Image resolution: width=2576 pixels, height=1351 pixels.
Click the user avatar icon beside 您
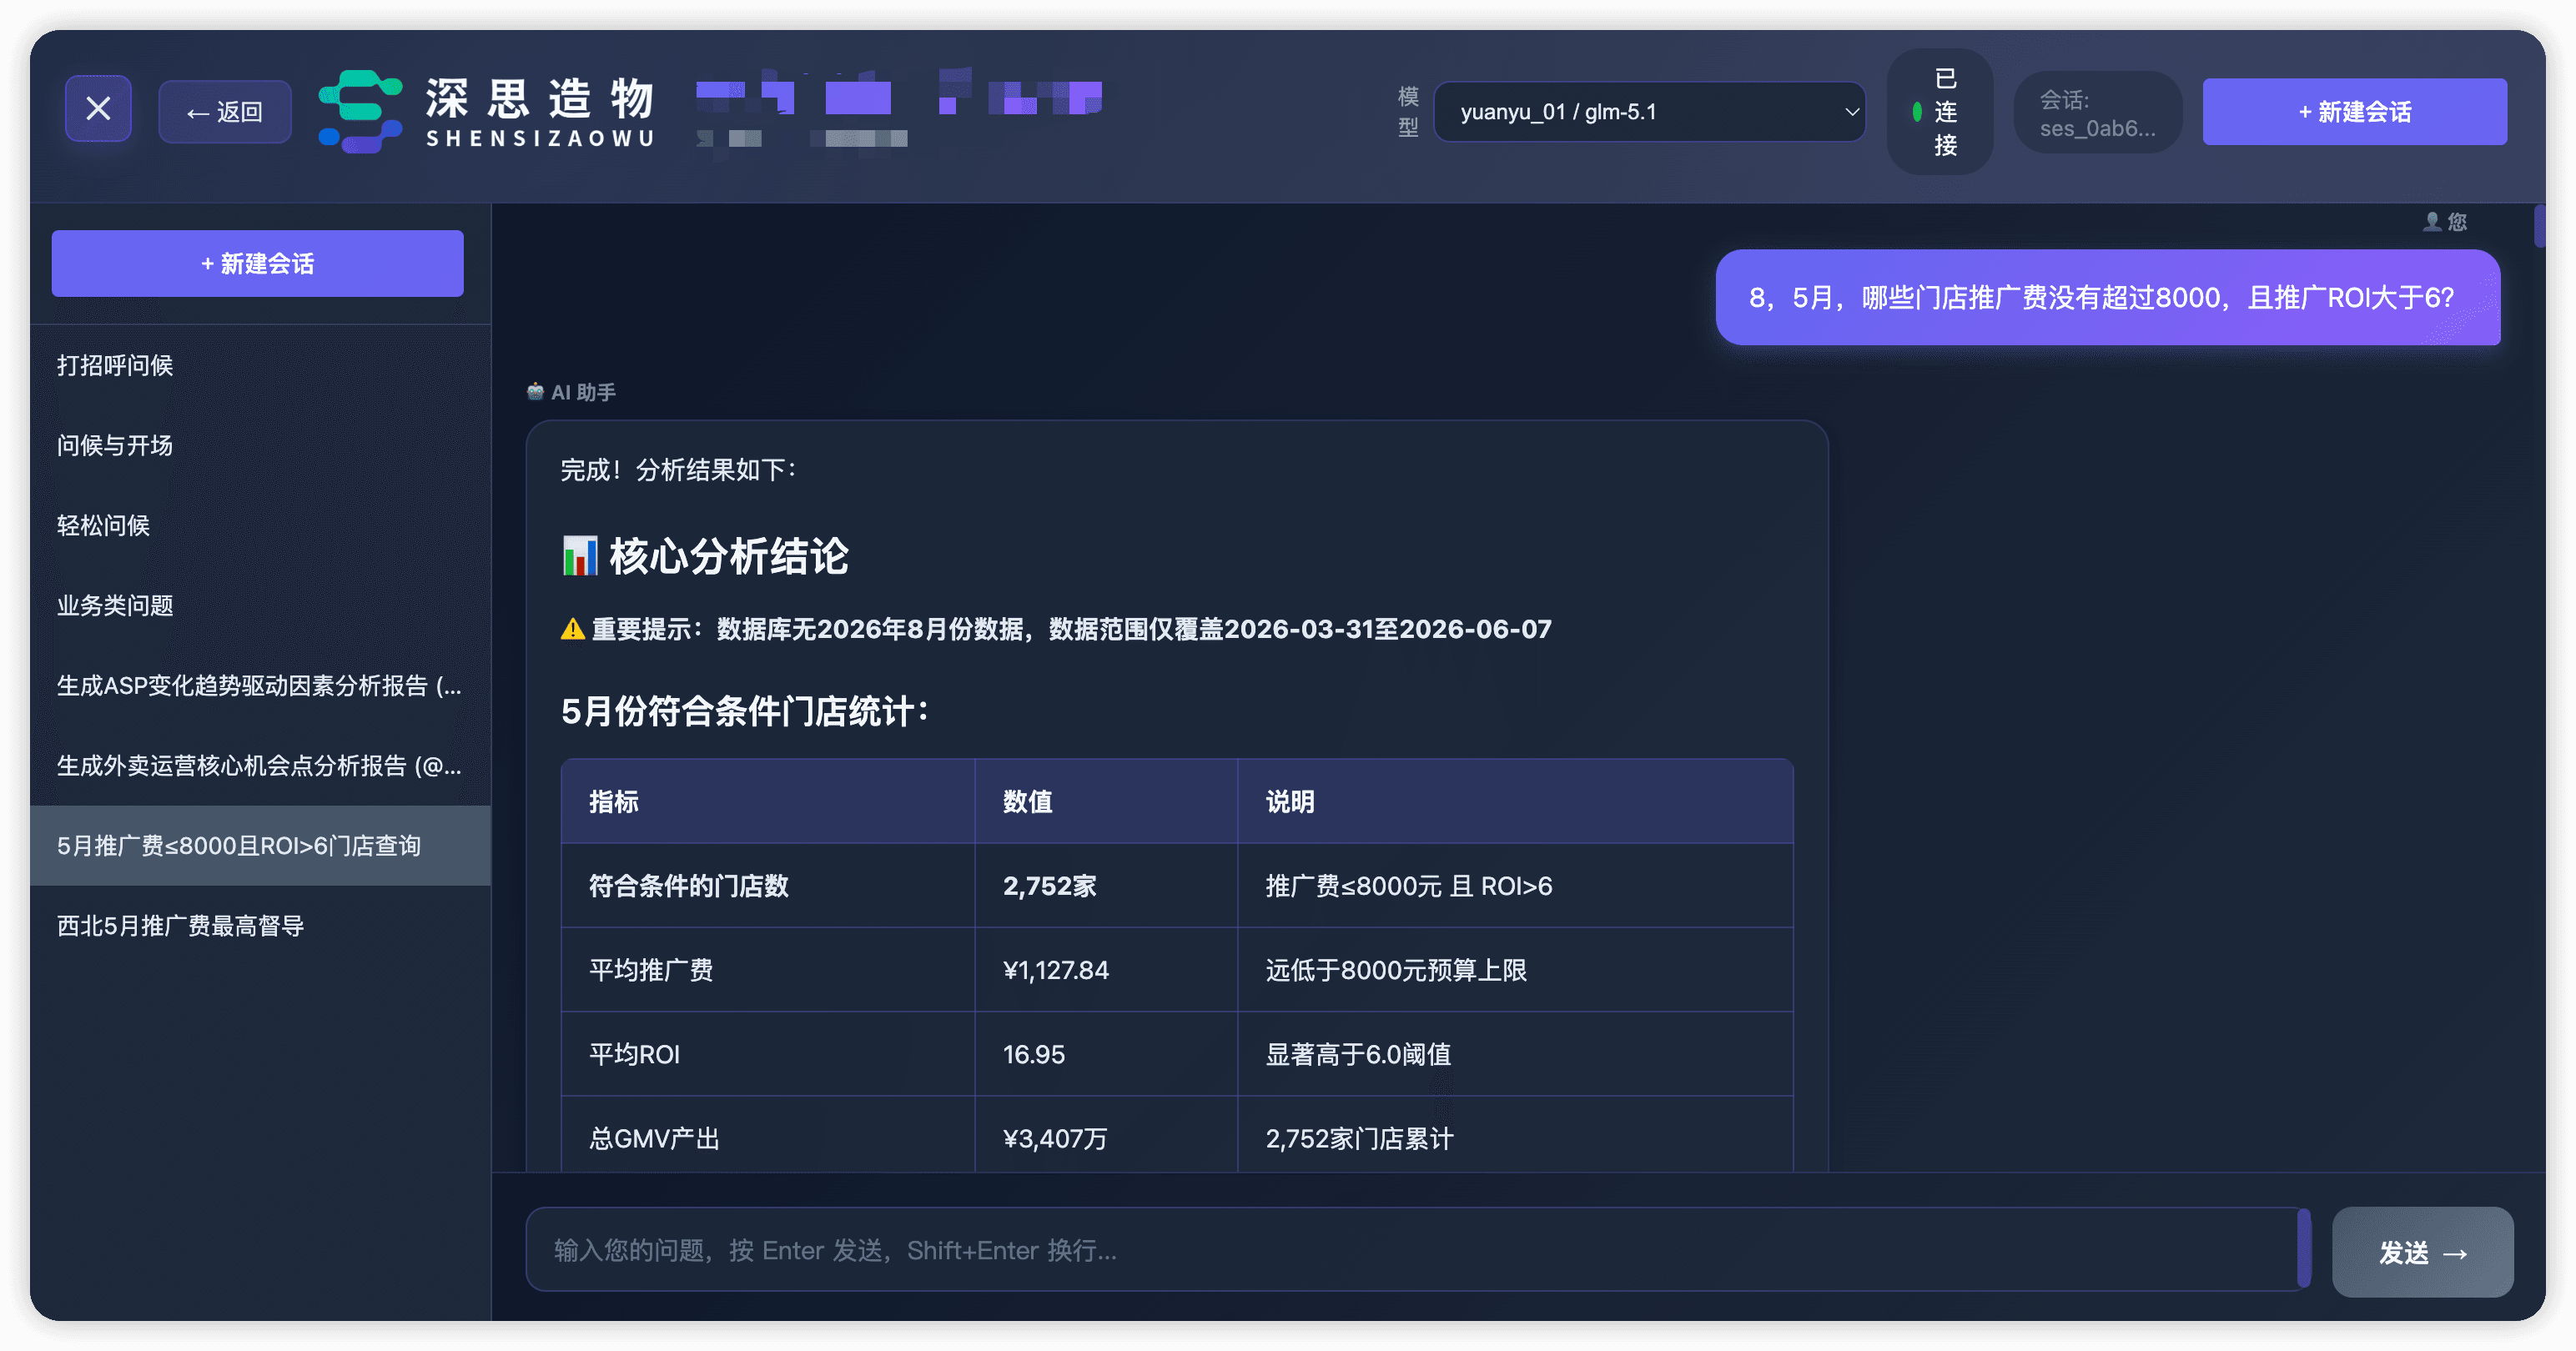click(2431, 221)
